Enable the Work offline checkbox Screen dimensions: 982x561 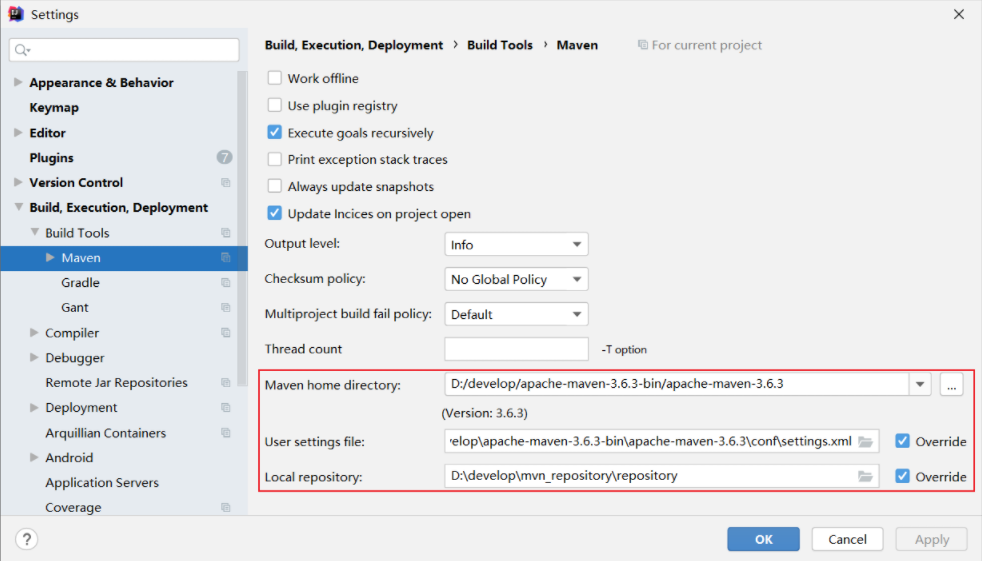tap(274, 78)
